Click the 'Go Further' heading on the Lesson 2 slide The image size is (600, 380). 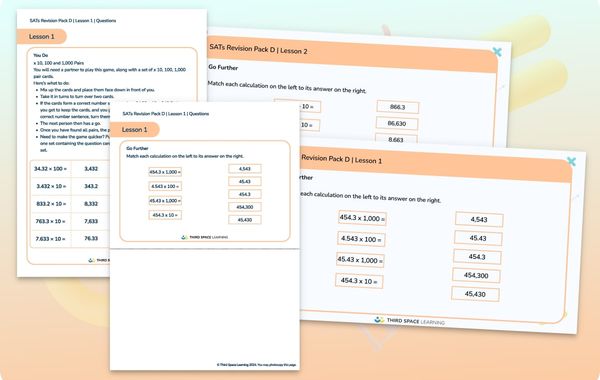coord(223,67)
